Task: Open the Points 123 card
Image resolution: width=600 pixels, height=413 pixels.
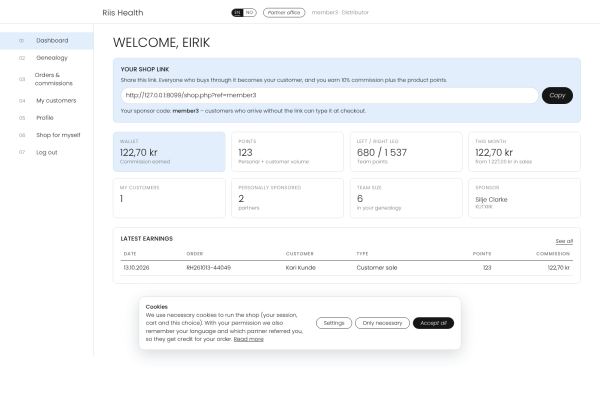Action: pos(287,152)
